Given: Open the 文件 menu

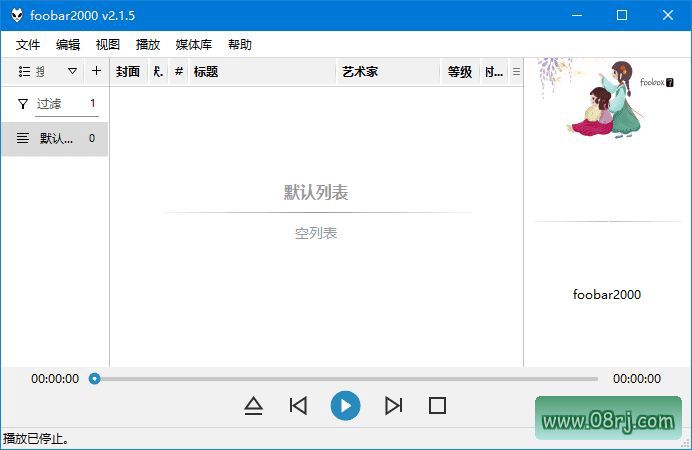Looking at the screenshot, I should pos(28,45).
